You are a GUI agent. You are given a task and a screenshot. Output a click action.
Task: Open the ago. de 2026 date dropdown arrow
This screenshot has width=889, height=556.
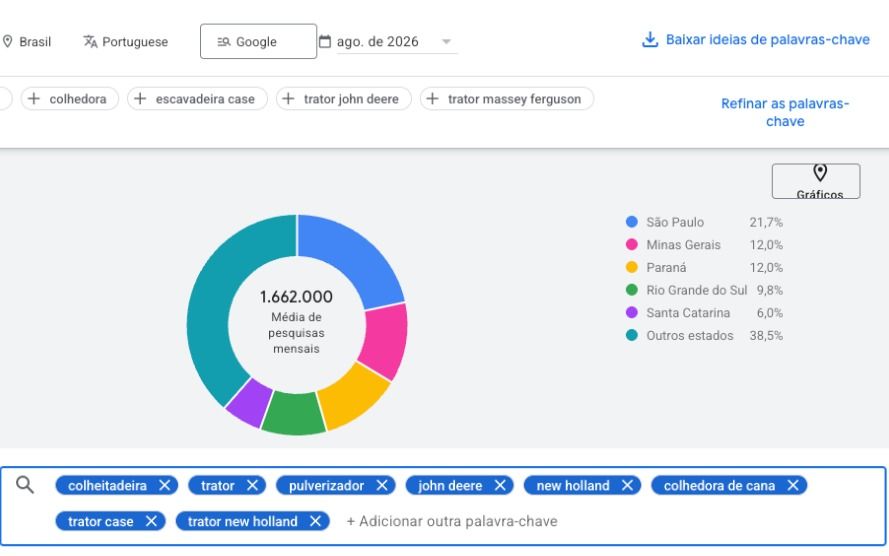[446, 41]
